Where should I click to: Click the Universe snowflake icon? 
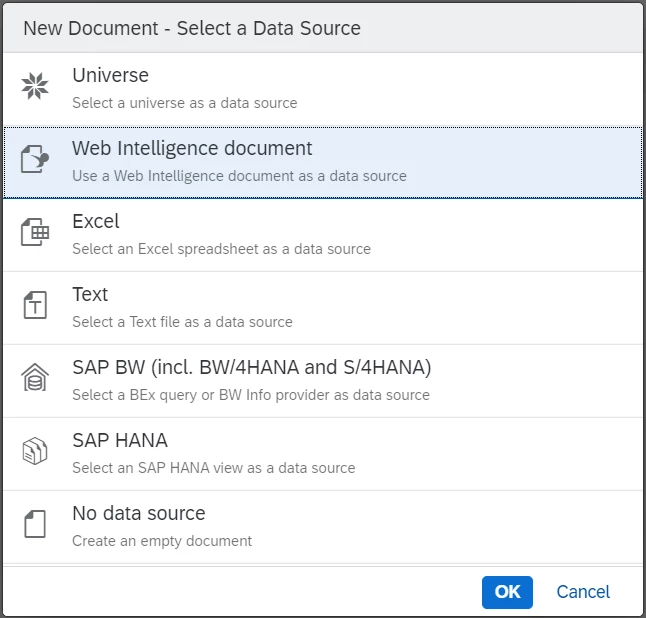(35, 86)
